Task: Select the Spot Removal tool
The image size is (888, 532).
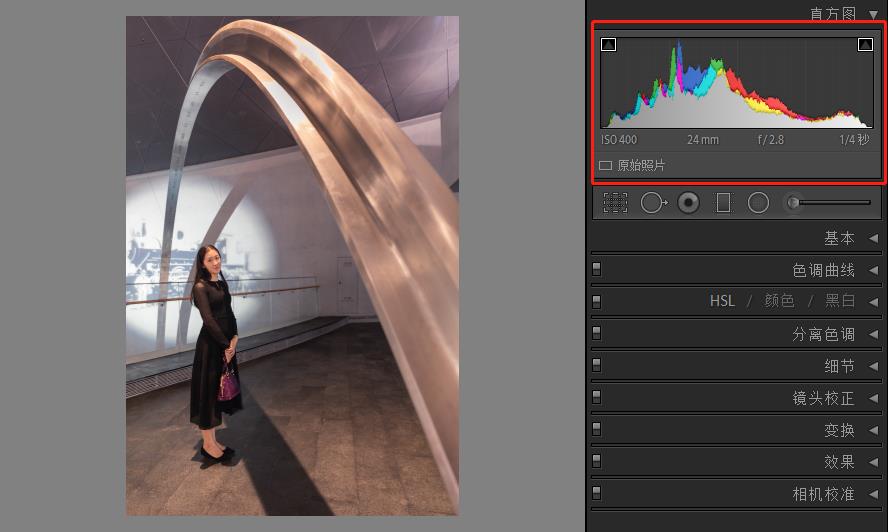Action: (x=653, y=203)
